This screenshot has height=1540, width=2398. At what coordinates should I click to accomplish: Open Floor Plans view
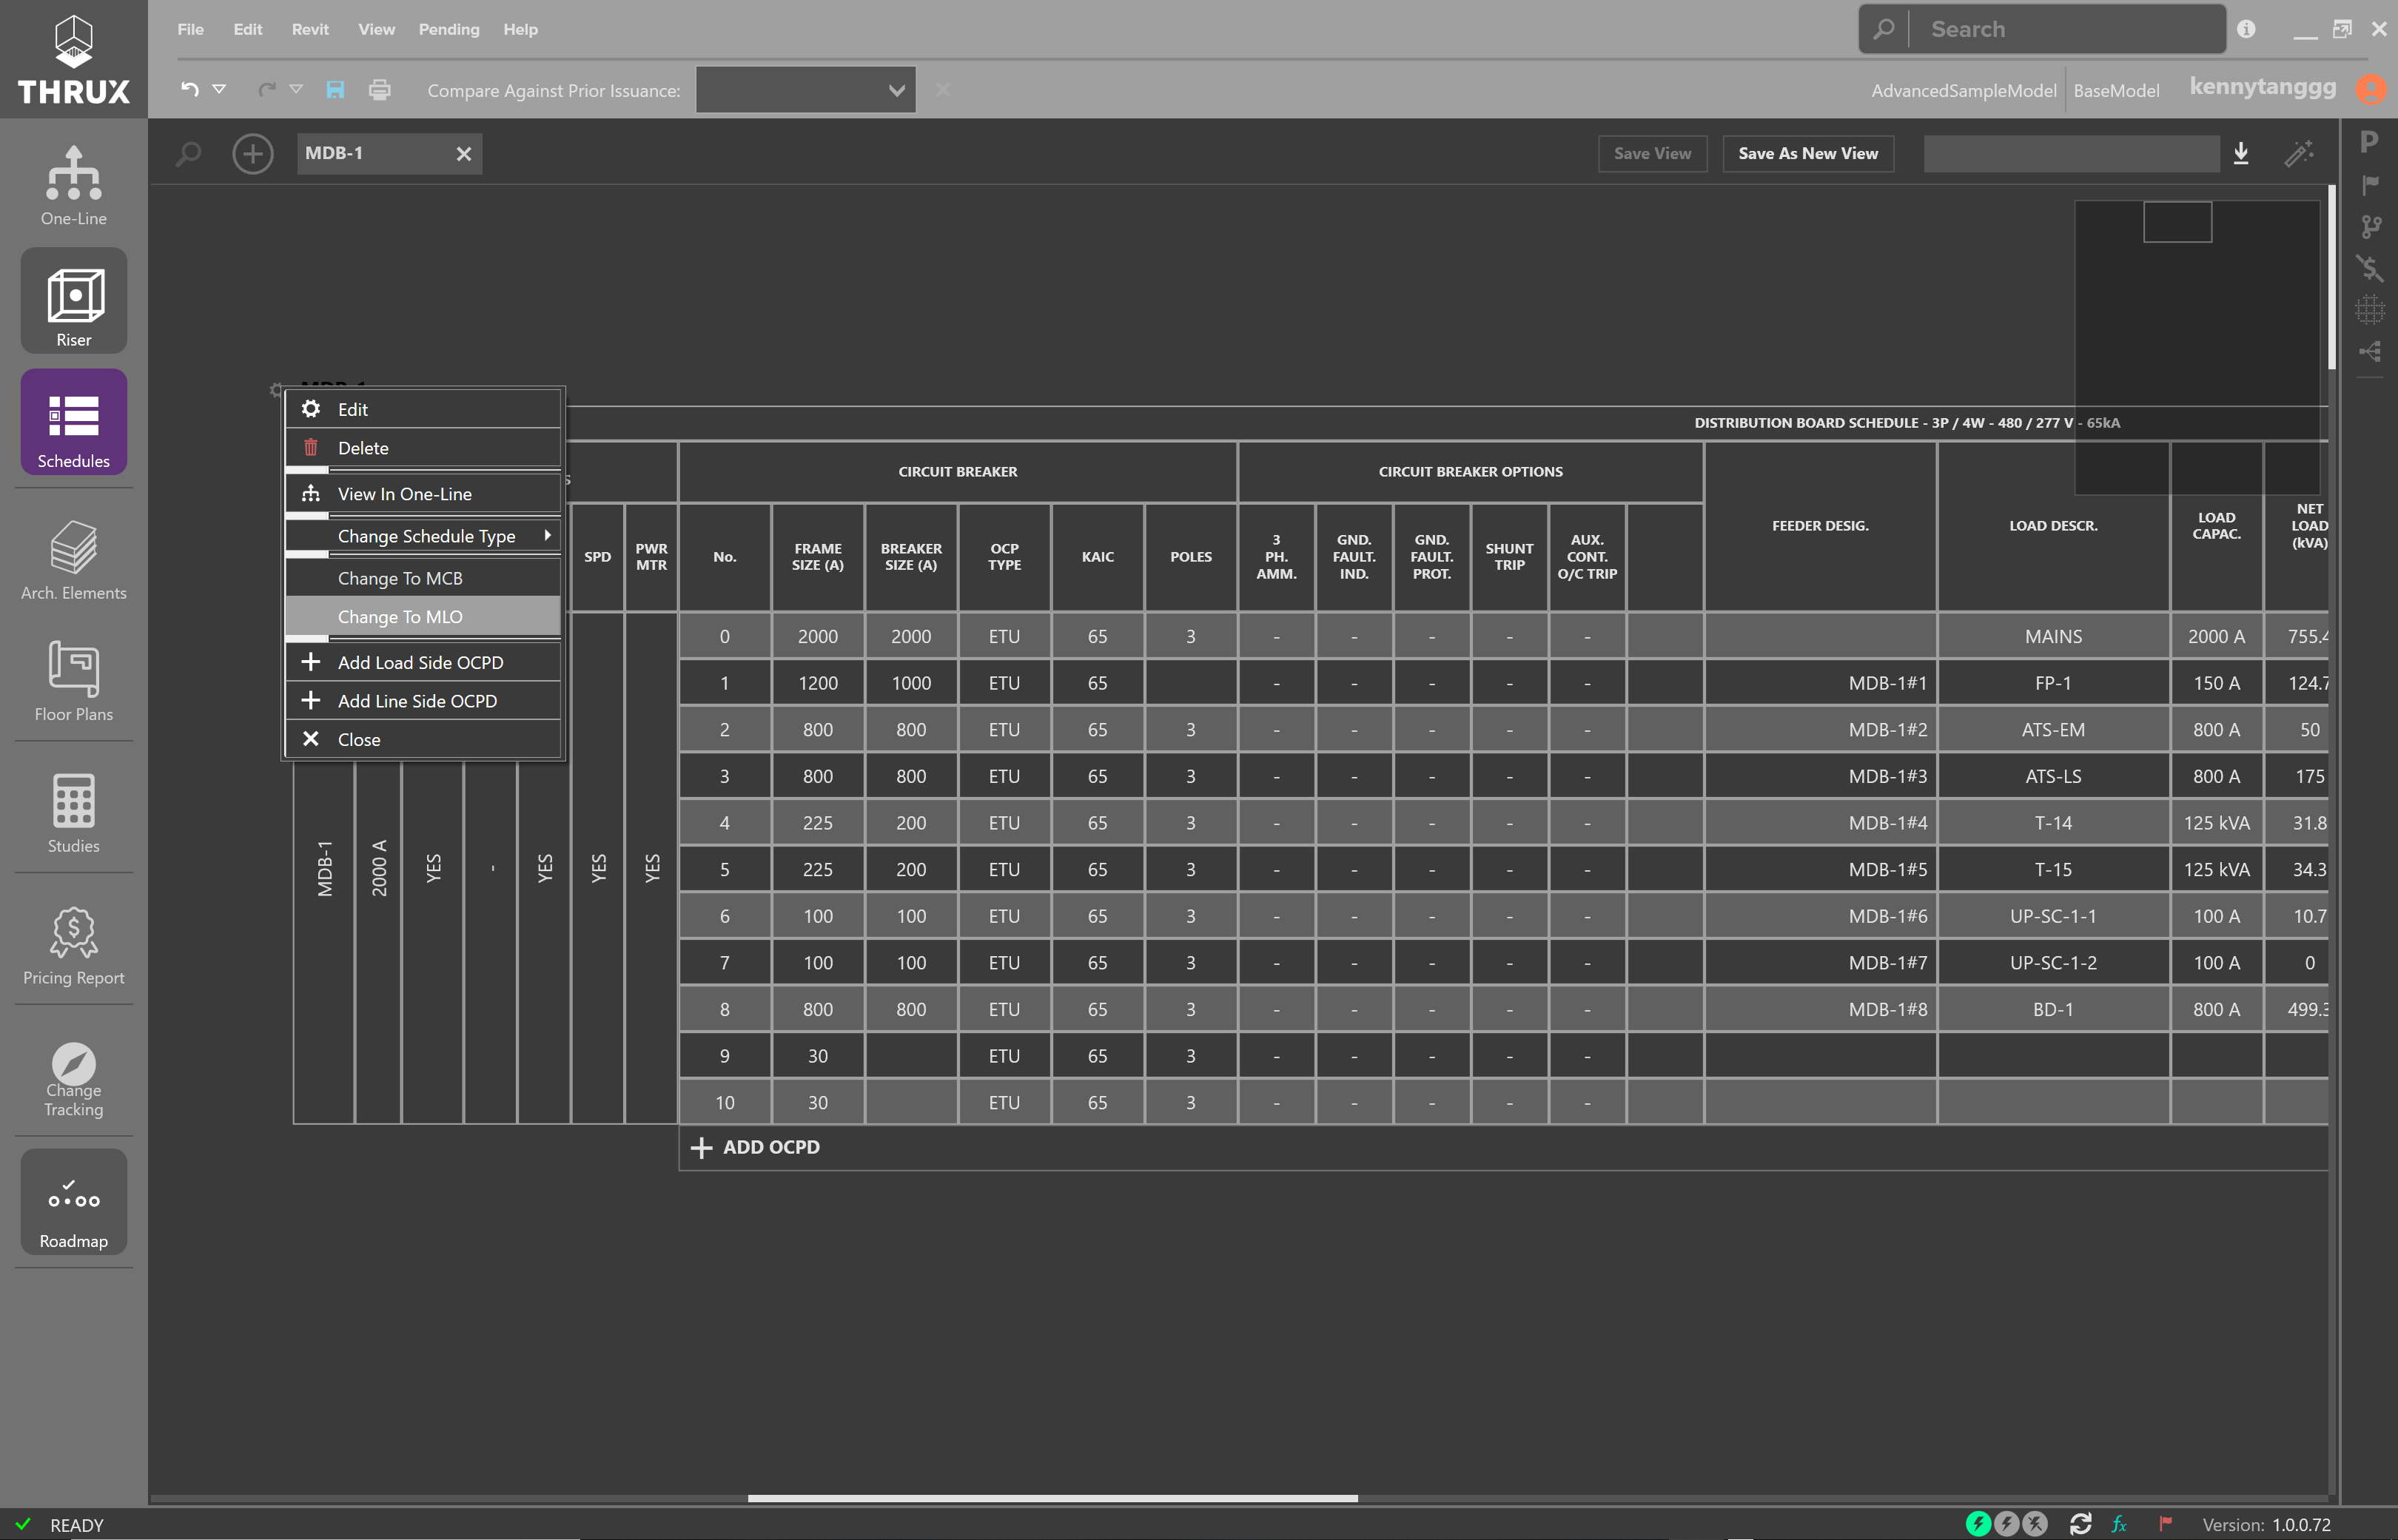73,681
